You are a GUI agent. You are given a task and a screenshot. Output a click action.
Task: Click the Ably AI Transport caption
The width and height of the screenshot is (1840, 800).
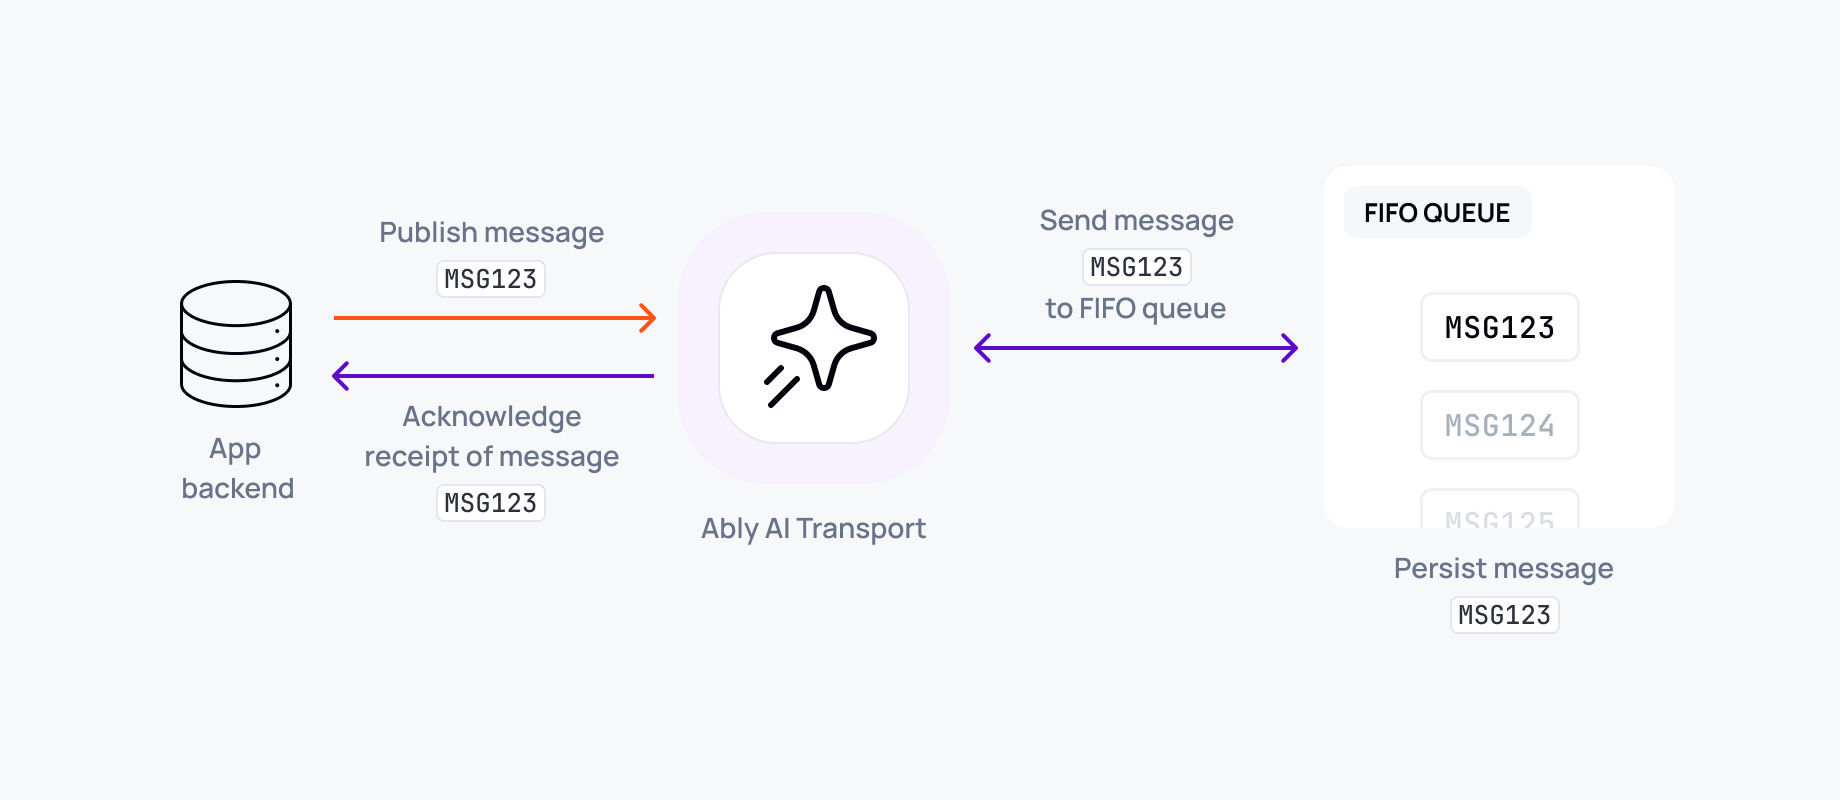point(813,528)
